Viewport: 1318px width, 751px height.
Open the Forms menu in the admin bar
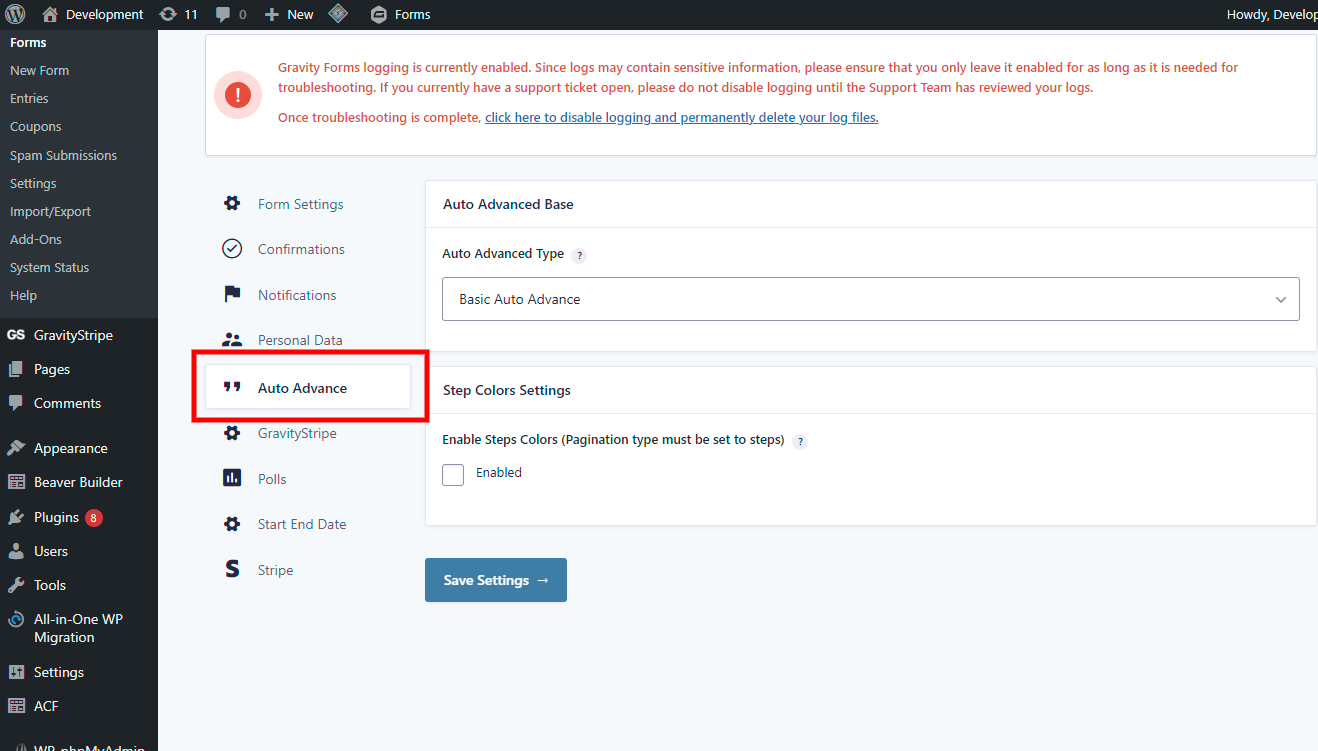coord(400,14)
